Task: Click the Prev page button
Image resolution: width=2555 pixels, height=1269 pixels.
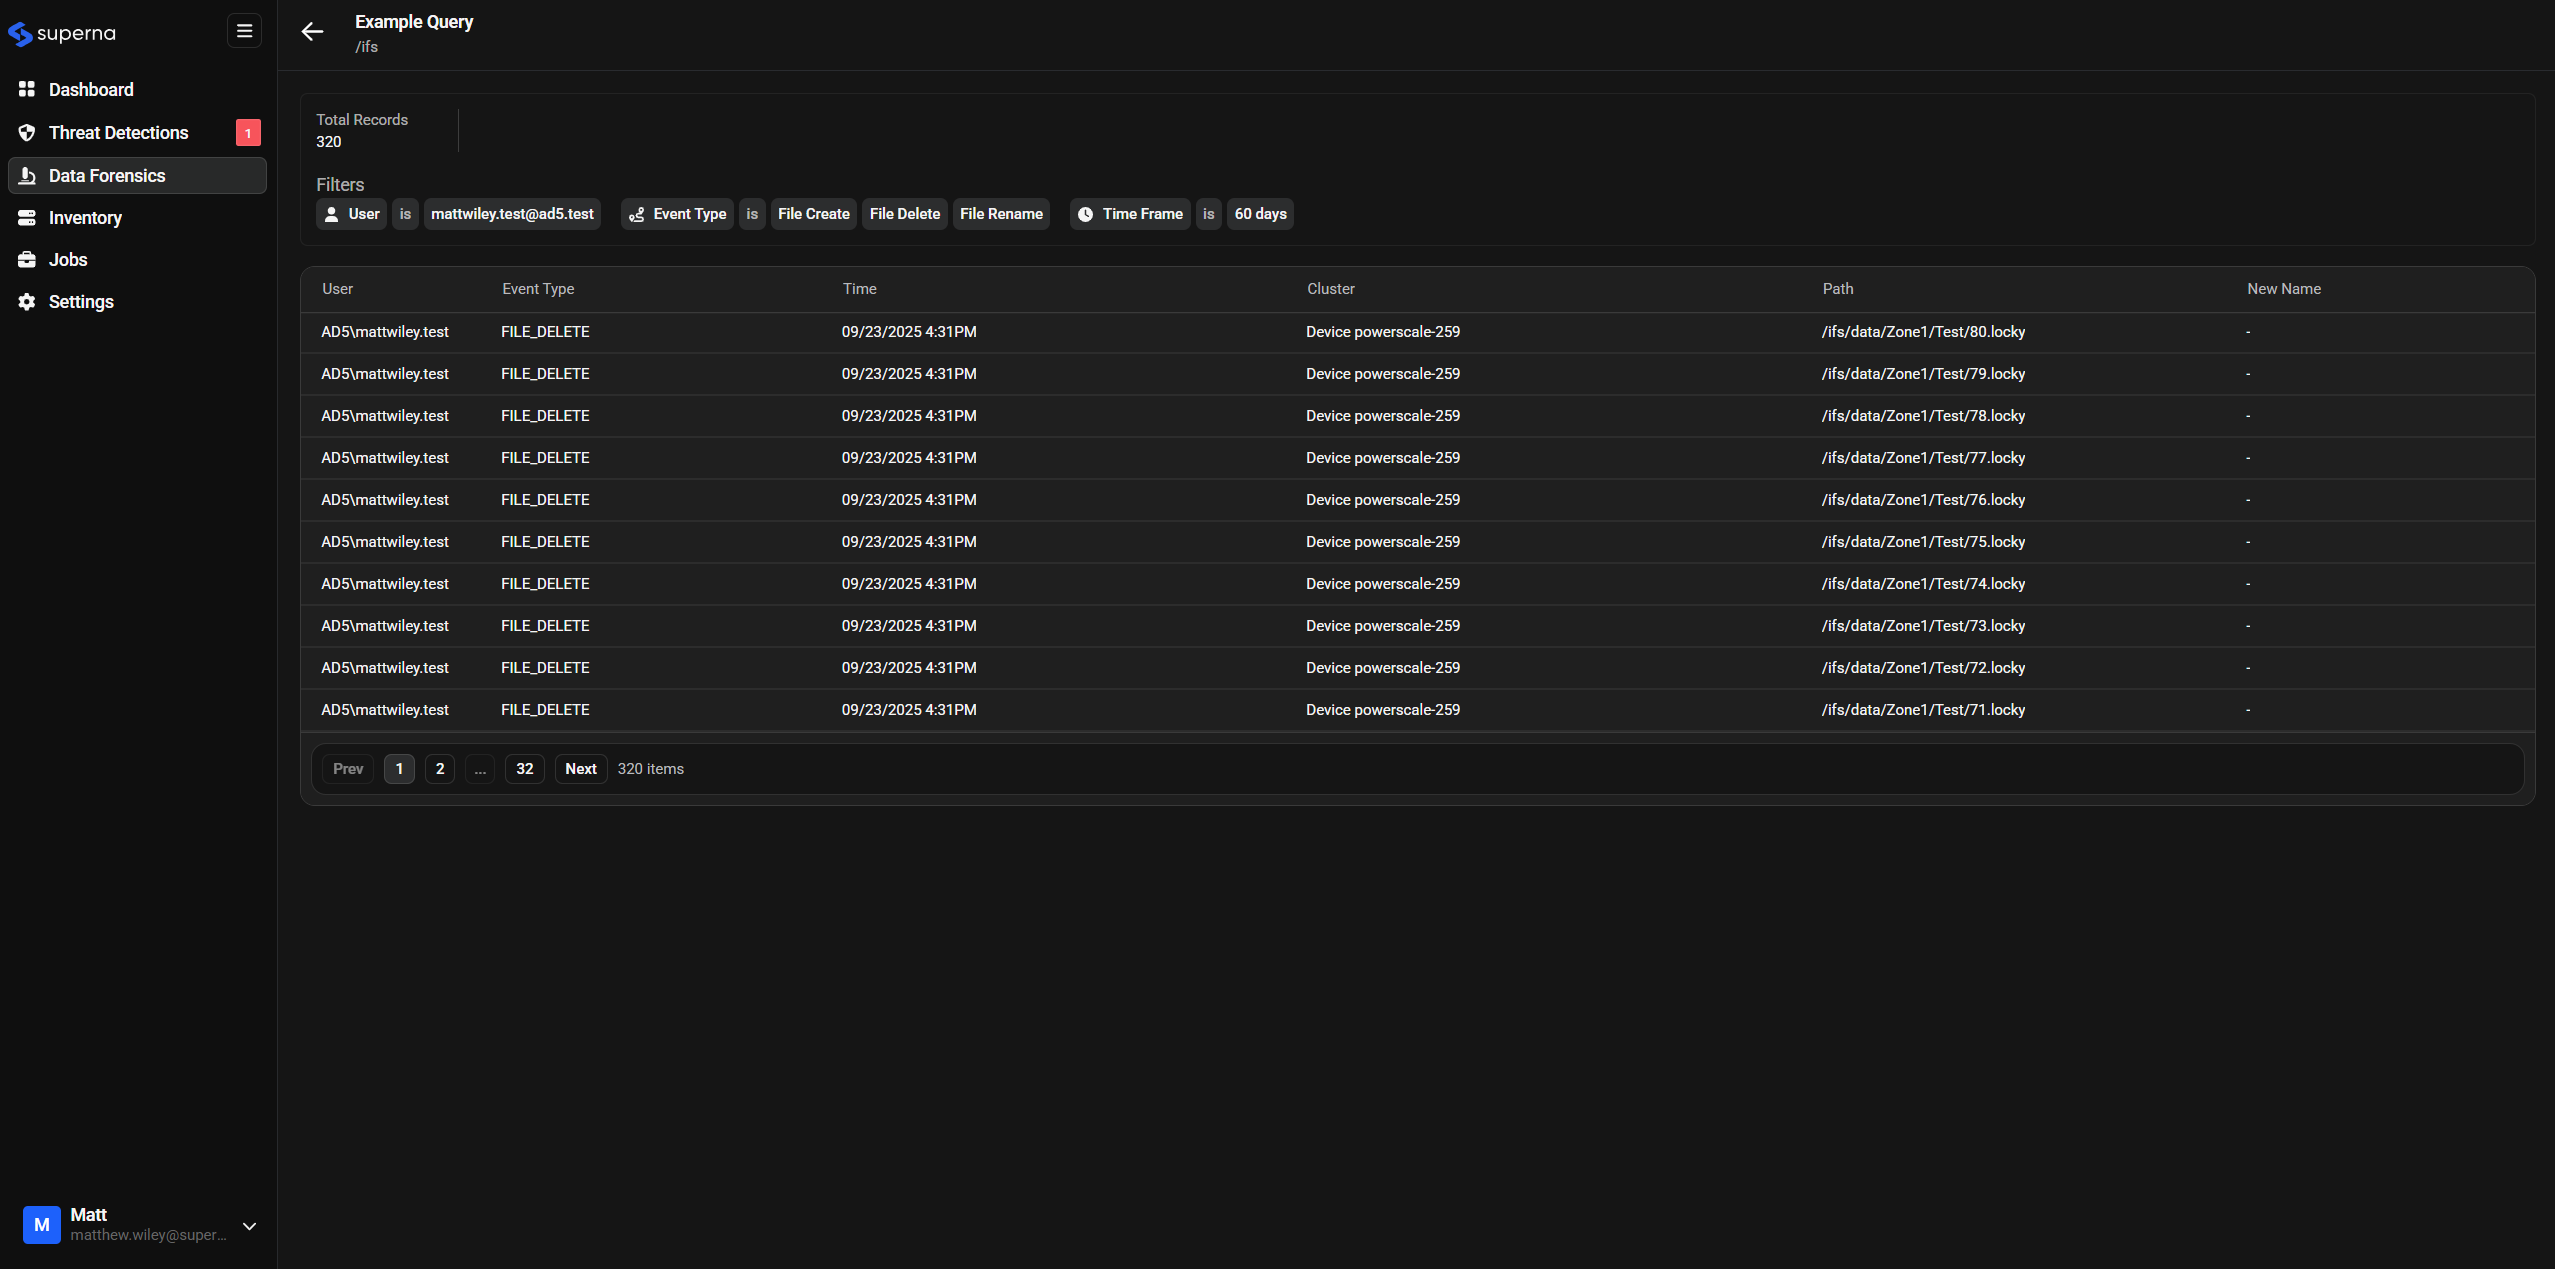Action: tap(348, 769)
